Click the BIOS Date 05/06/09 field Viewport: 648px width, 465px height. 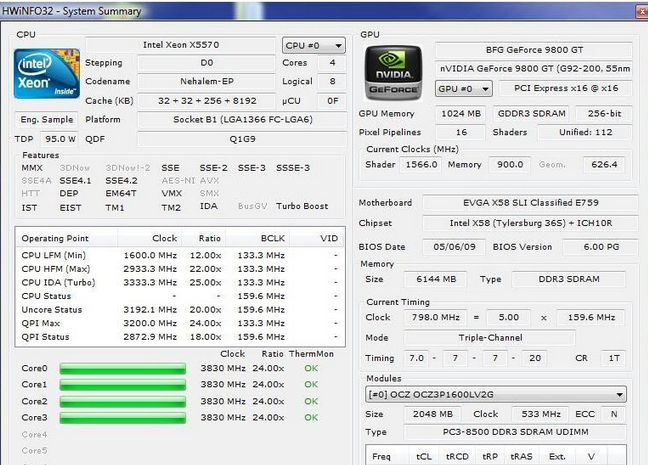(x=454, y=247)
